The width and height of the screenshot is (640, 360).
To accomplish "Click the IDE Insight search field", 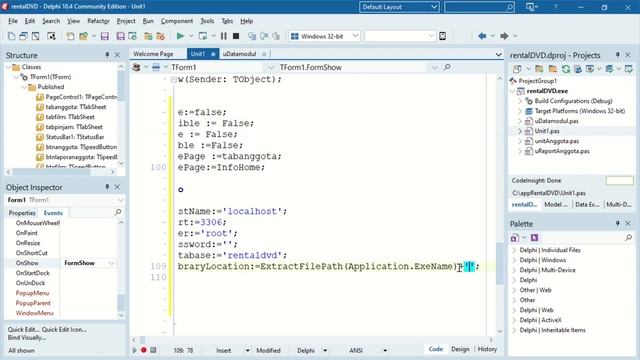I will (x=479, y=7).
